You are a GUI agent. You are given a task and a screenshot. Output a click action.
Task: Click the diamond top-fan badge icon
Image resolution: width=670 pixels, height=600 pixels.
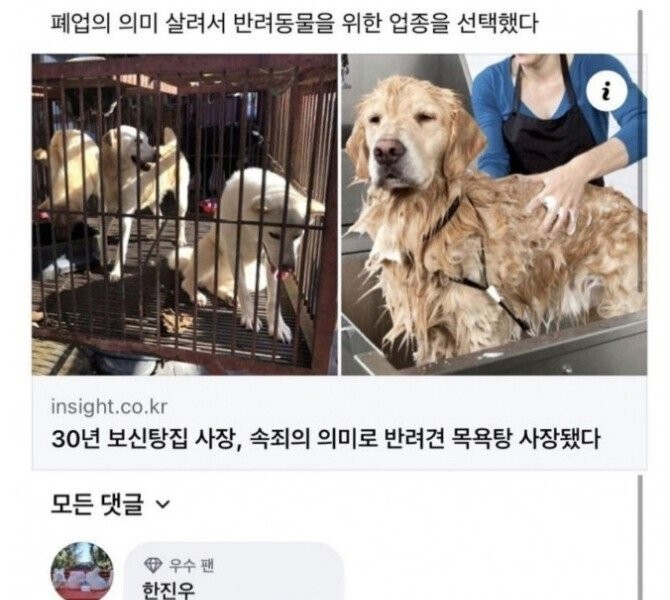tap(153, 565)
